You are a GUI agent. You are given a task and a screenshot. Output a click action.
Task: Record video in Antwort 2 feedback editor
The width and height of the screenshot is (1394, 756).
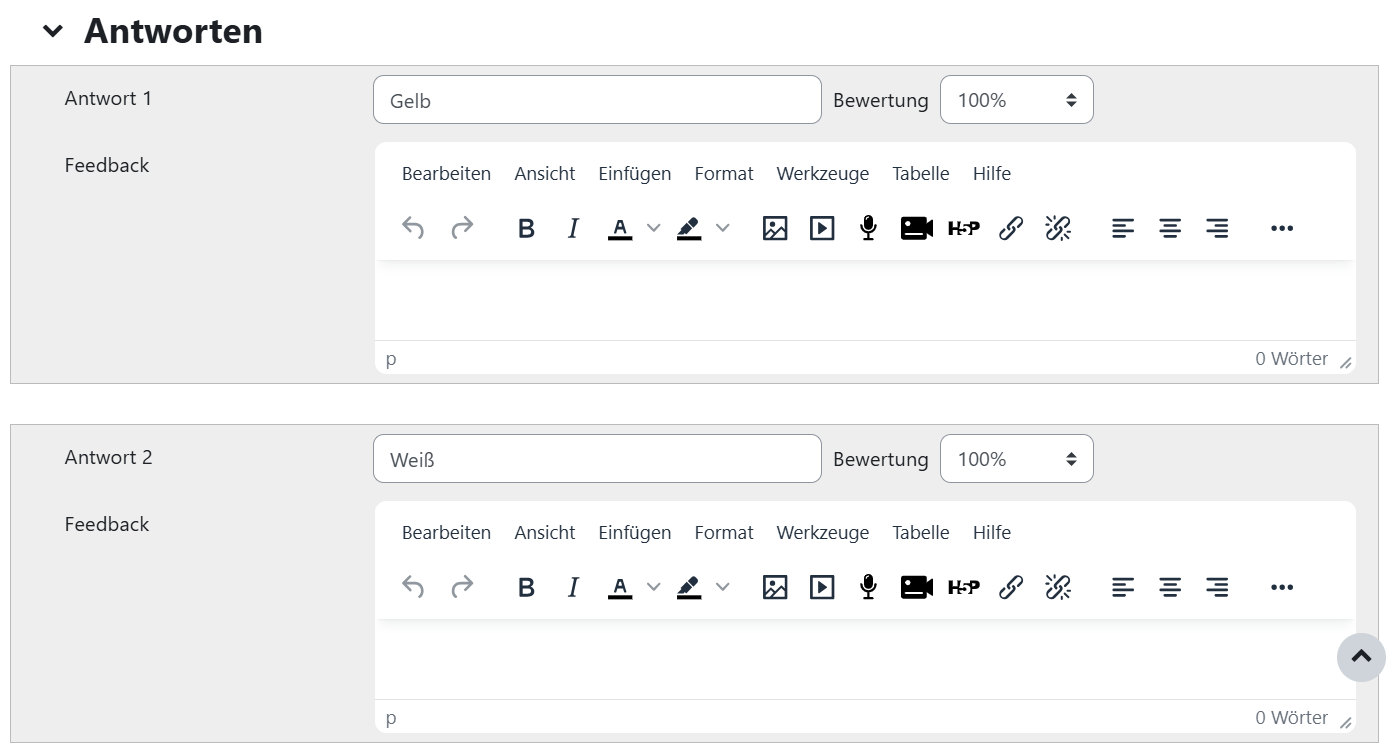[916, 587]
